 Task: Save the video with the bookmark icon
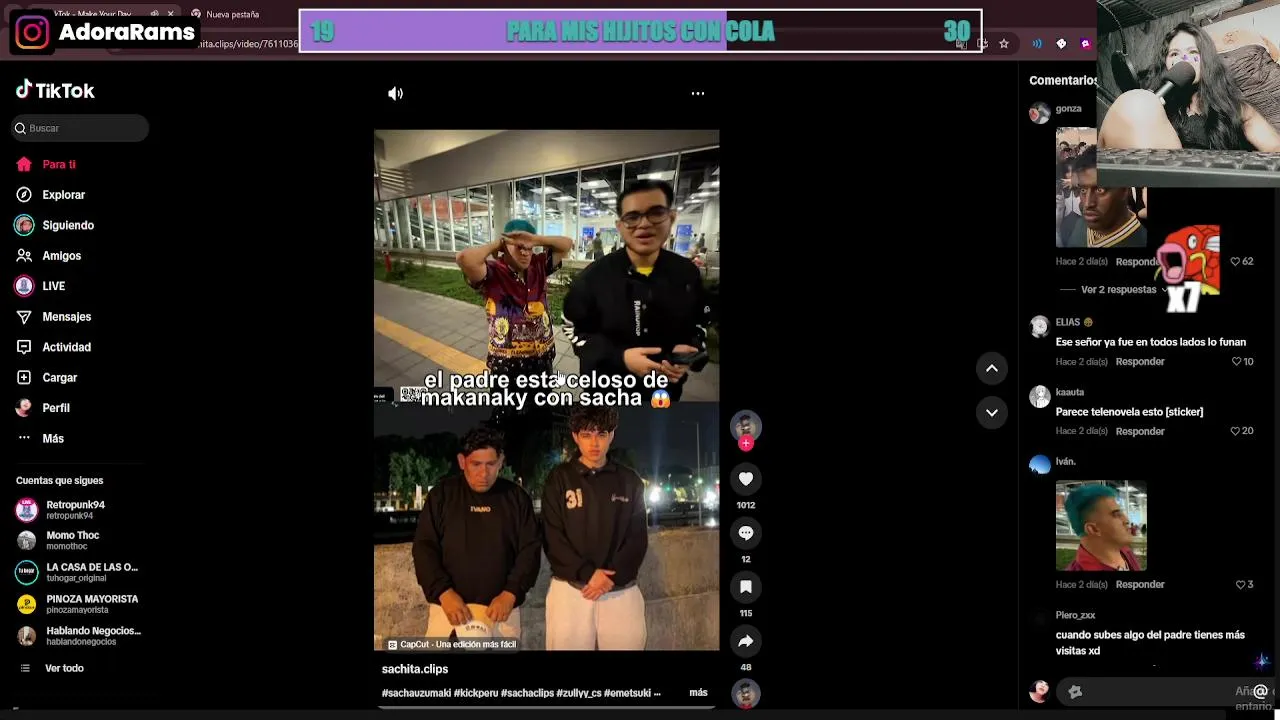746,587
